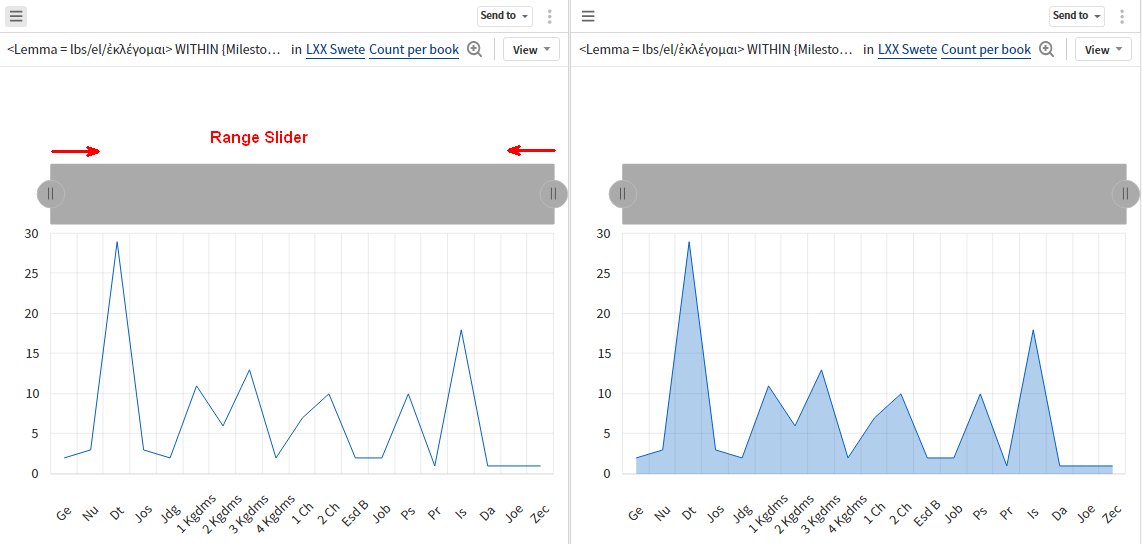Click the Da axis label in right chart

pyautogui.click(x=1059, y=513)
